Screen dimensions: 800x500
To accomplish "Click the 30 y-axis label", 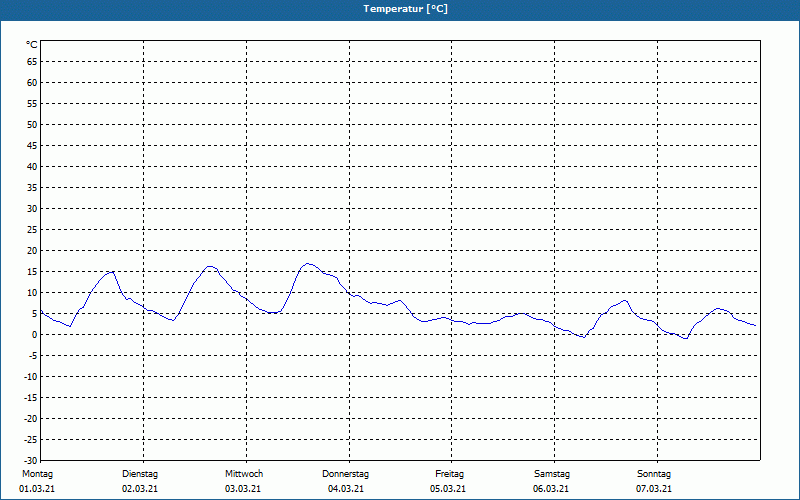I will pos(32,209).
